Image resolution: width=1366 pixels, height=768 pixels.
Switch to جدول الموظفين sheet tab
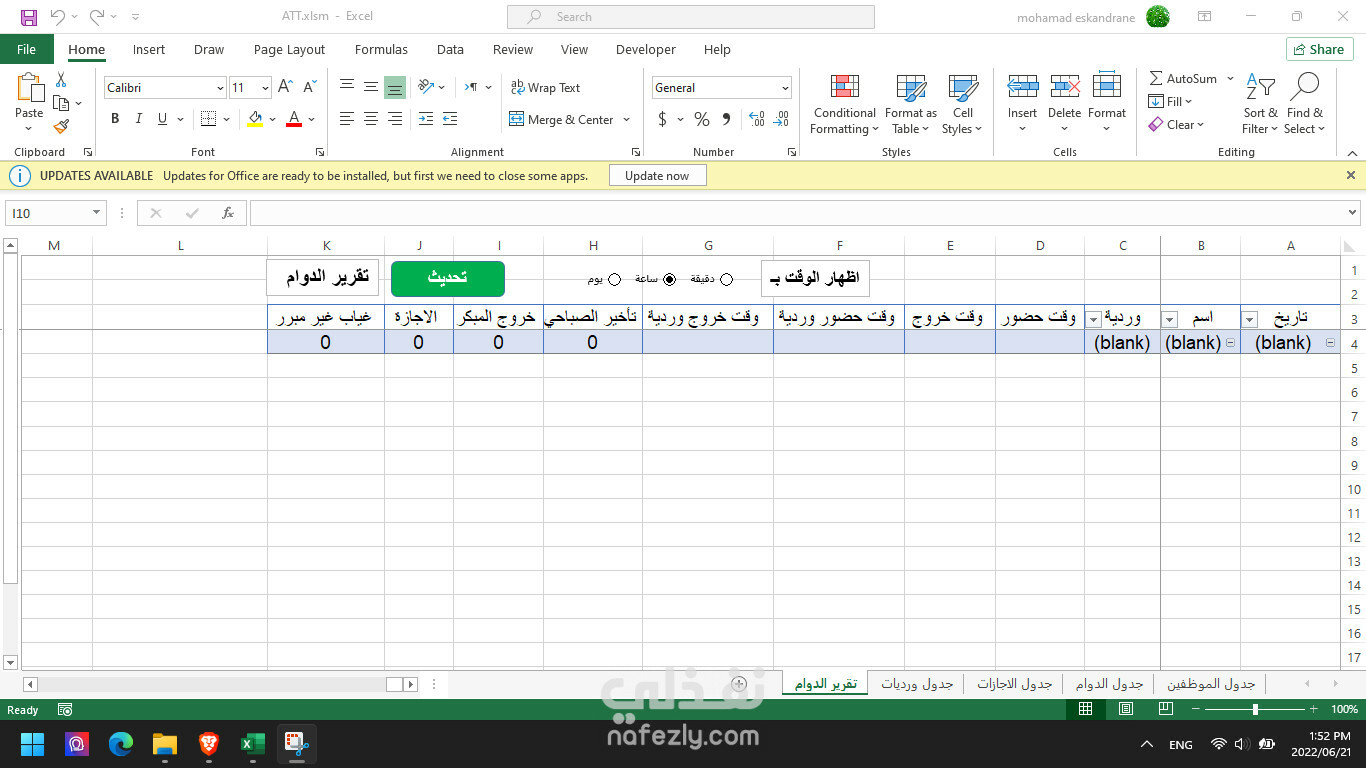point(1211,684)
